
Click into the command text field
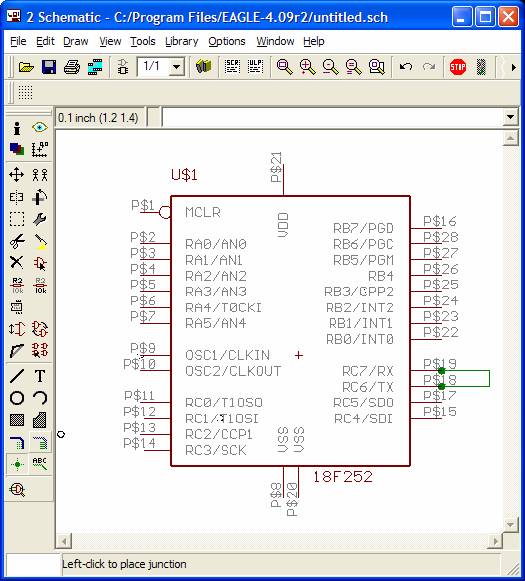tap(332, 117)
